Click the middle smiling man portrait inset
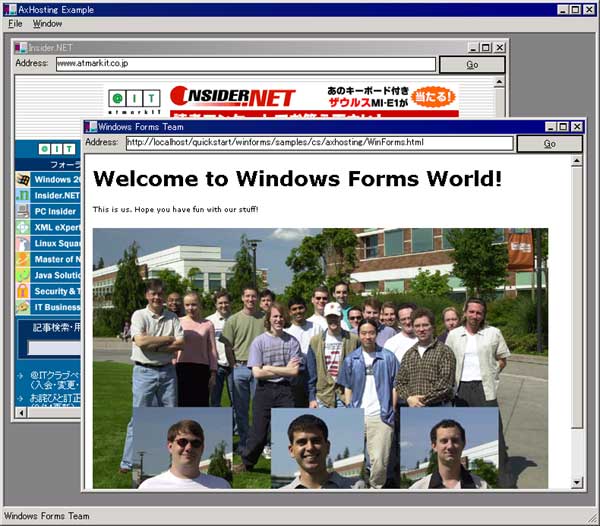This screenshot has width=600, height=526. coord(317,448)
